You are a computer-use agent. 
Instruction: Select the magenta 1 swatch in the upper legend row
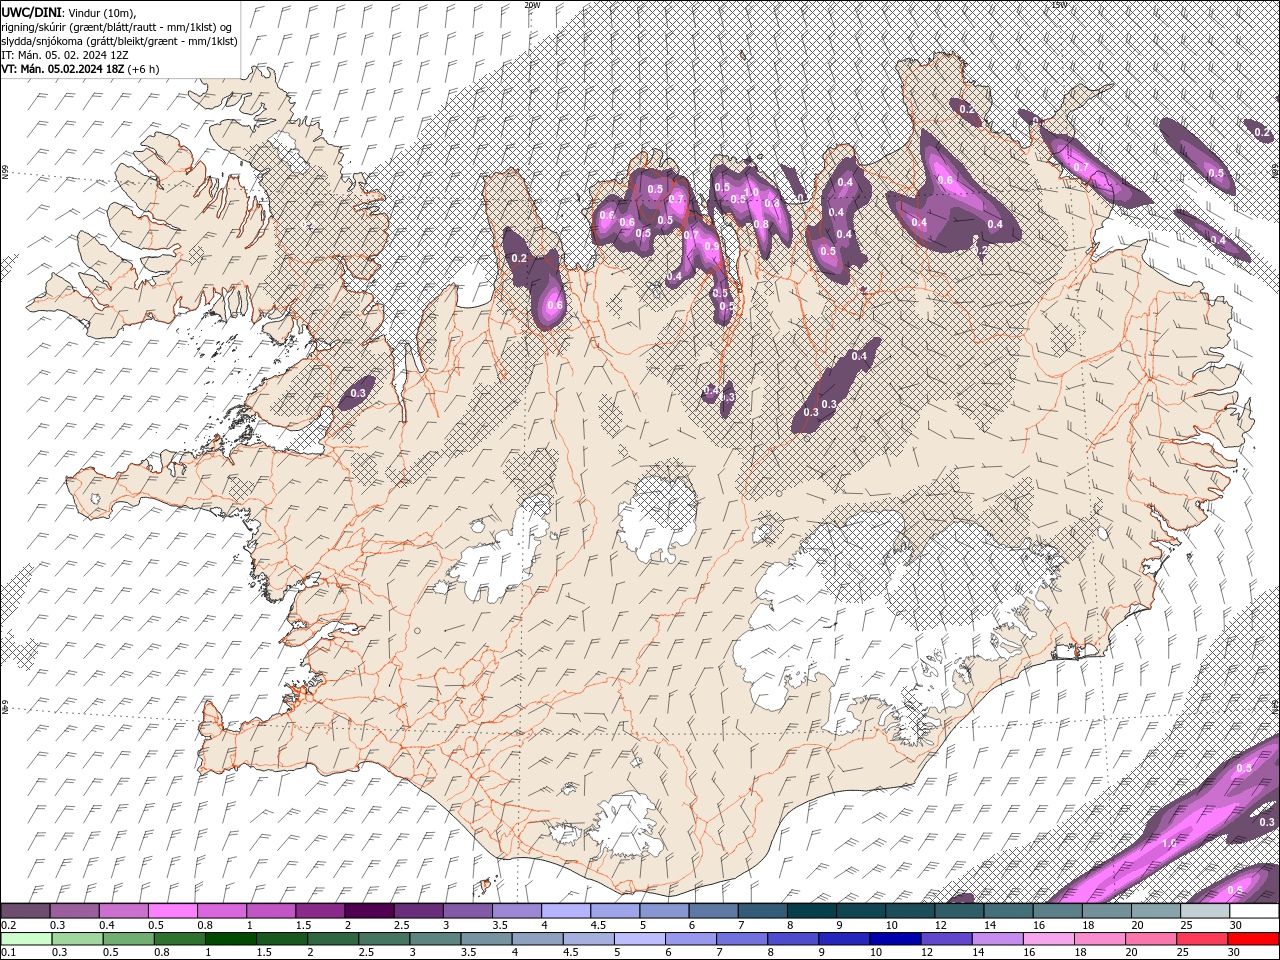(270, 911)
